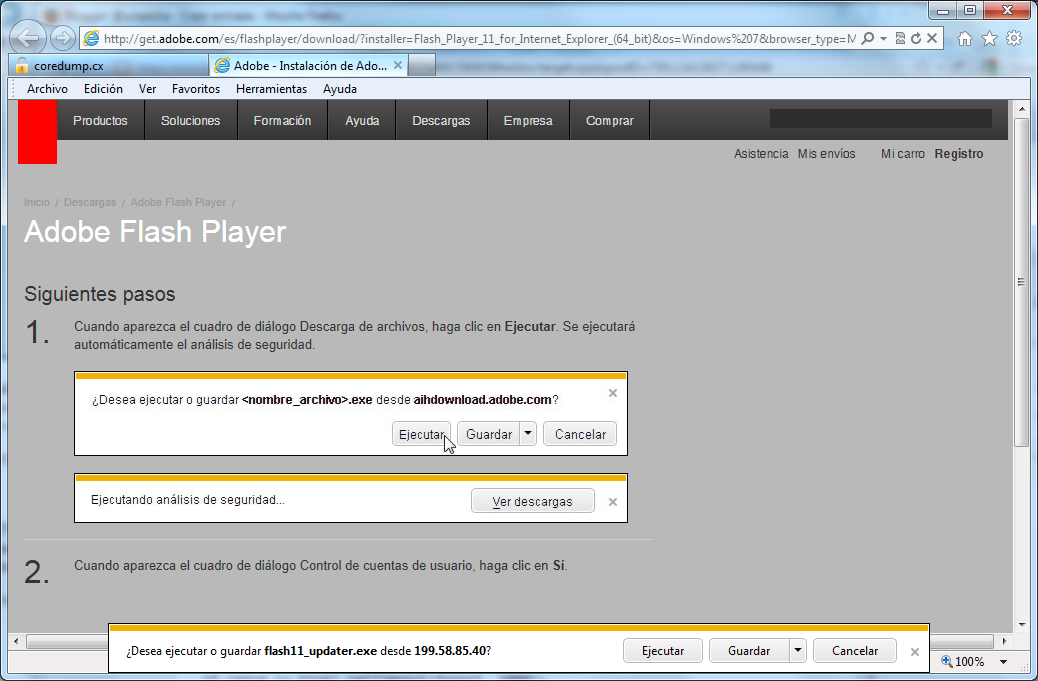Click the Descargas breadcrumb link
Image resolution: width=1038 pixels, height=681 pixels.
[89, 202]
